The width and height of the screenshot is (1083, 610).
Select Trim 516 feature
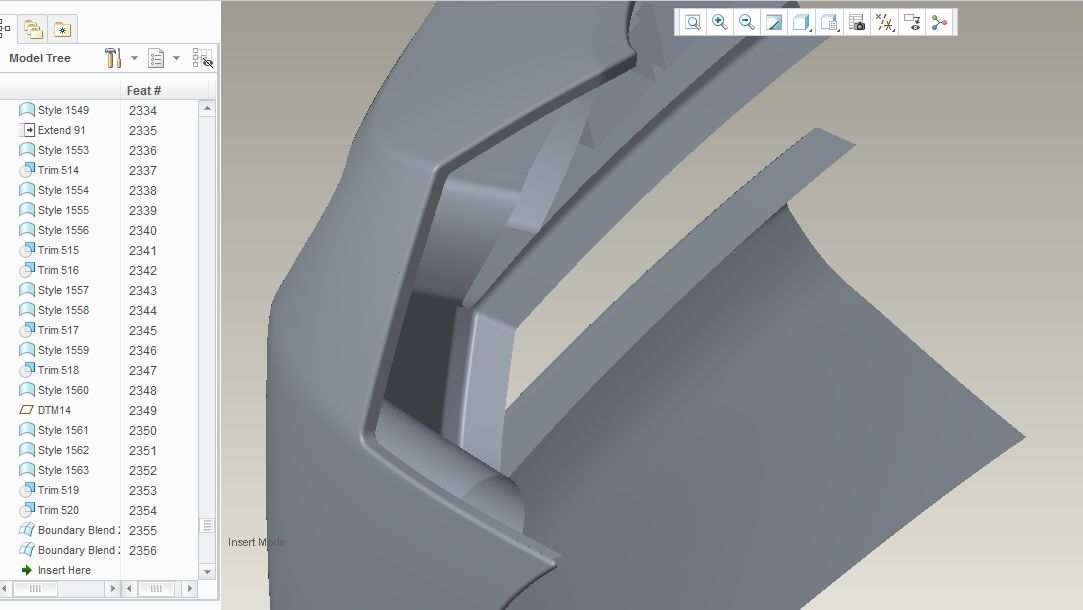pyautogui.click(x=58, y=270)
